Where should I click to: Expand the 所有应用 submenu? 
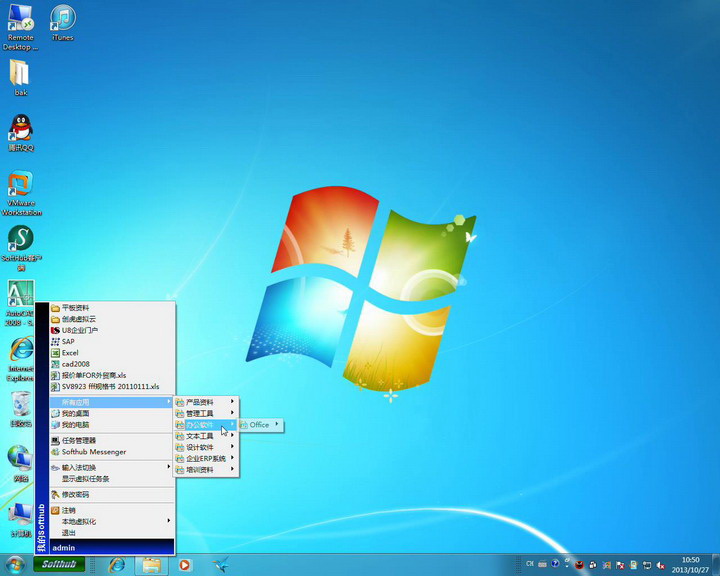(x=110, y=402)
